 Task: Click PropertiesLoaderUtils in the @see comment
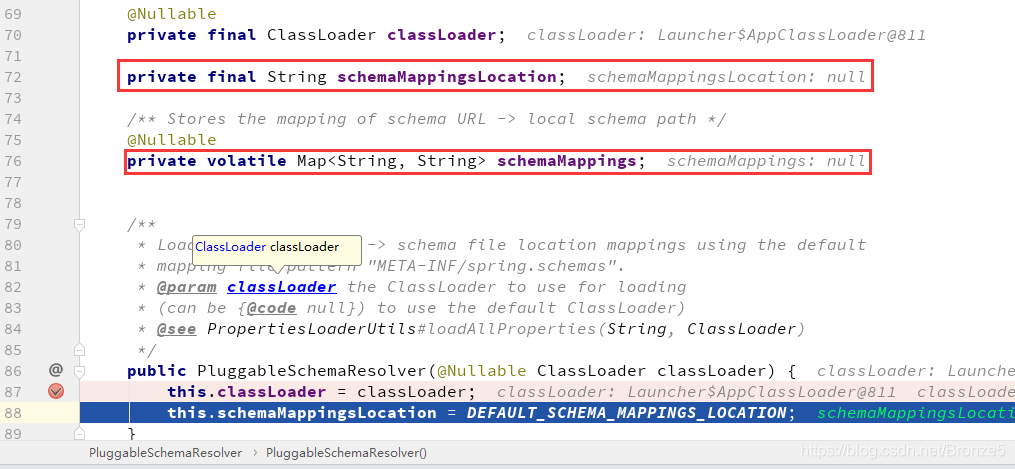click(x=312, y=329)
